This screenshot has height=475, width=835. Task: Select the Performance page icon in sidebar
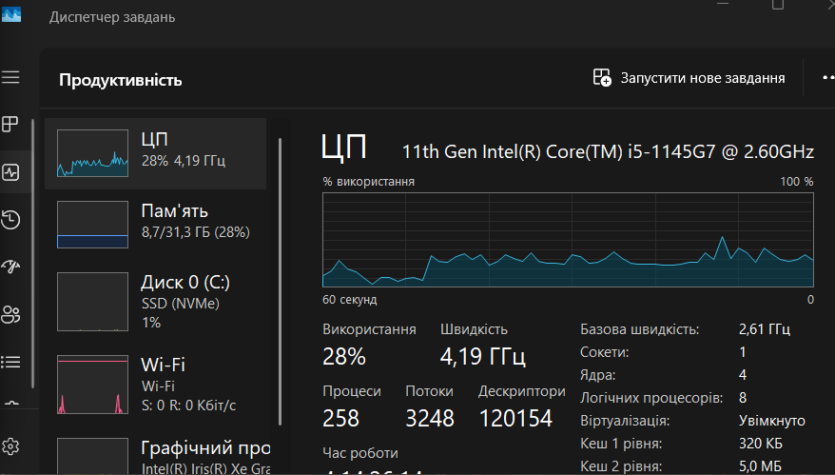pos(11,172)
